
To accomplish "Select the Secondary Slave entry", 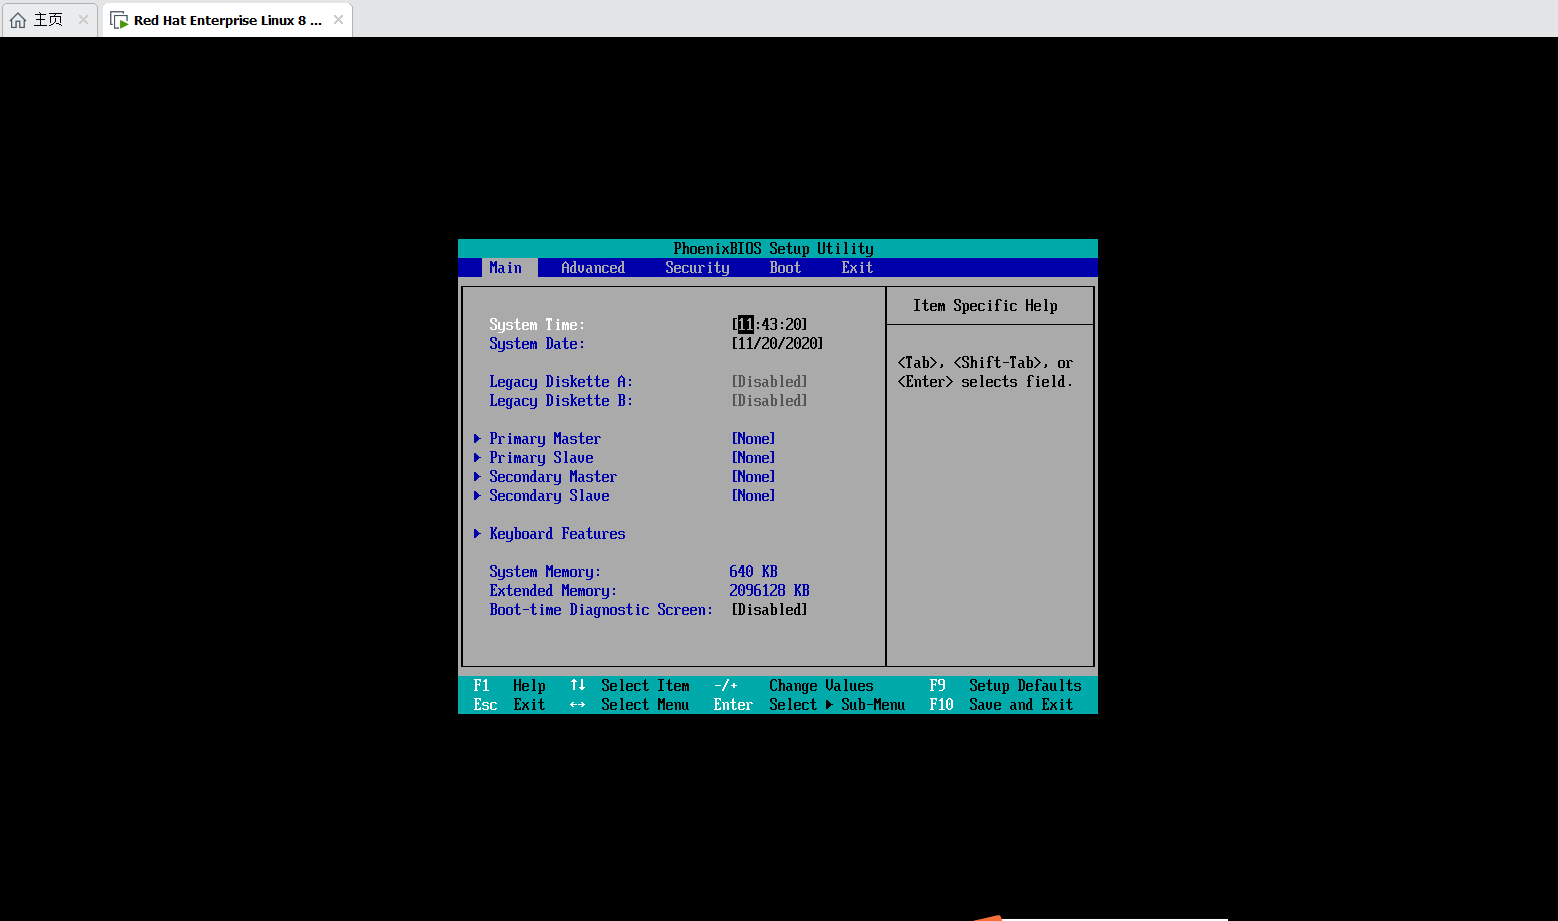I will click(x=549, y=495).
